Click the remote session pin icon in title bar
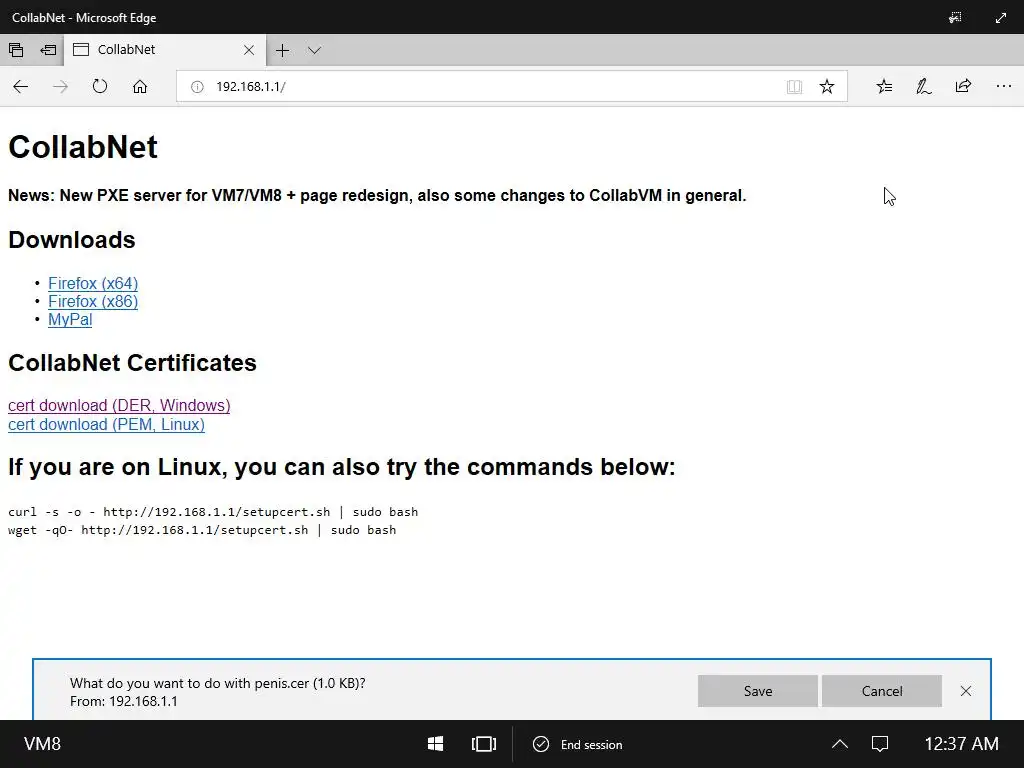This screenshot has height=768, width=1024. (955, 18)
